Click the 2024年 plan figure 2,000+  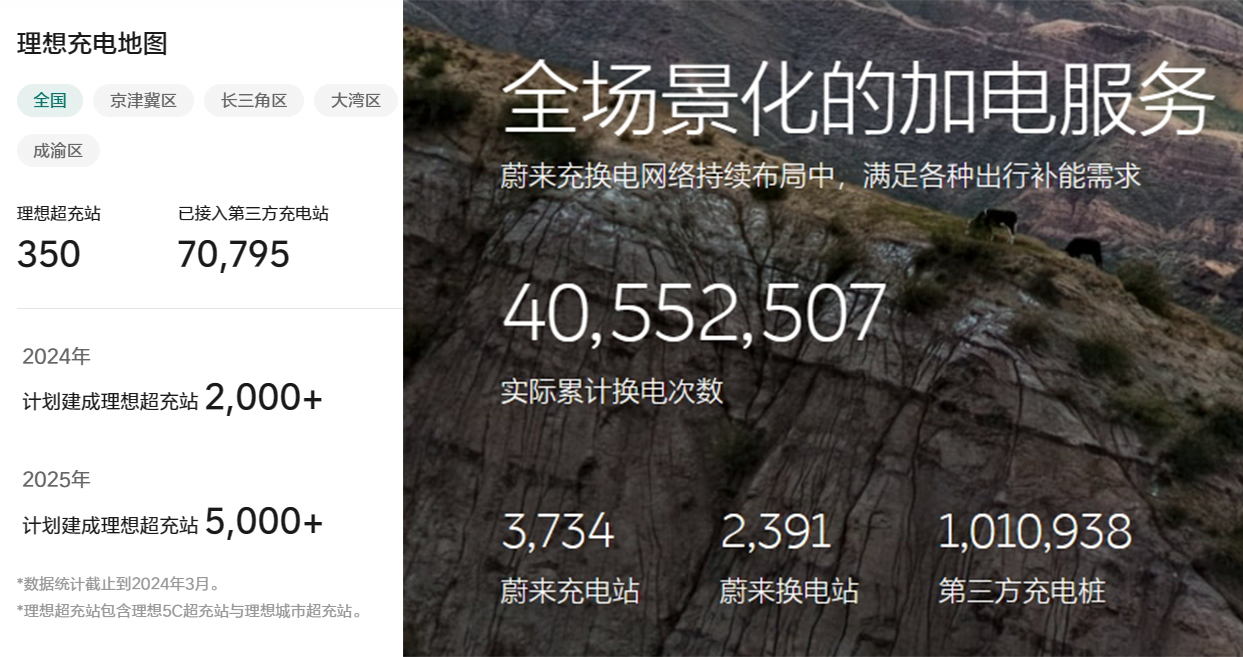click(x=264, y=398)
